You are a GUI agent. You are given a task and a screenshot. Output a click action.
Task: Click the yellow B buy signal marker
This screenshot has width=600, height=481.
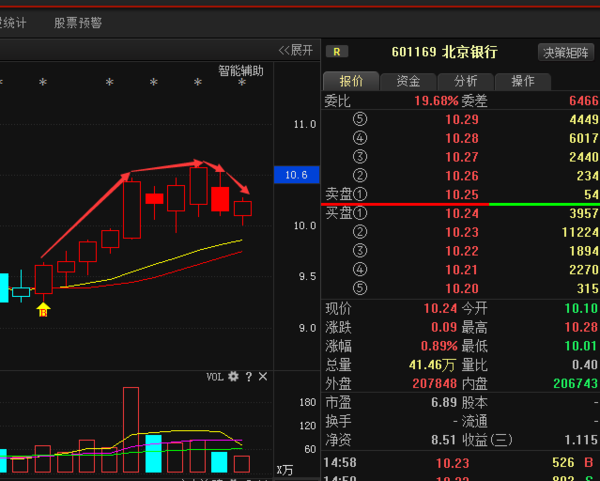(x=43, y=310)
